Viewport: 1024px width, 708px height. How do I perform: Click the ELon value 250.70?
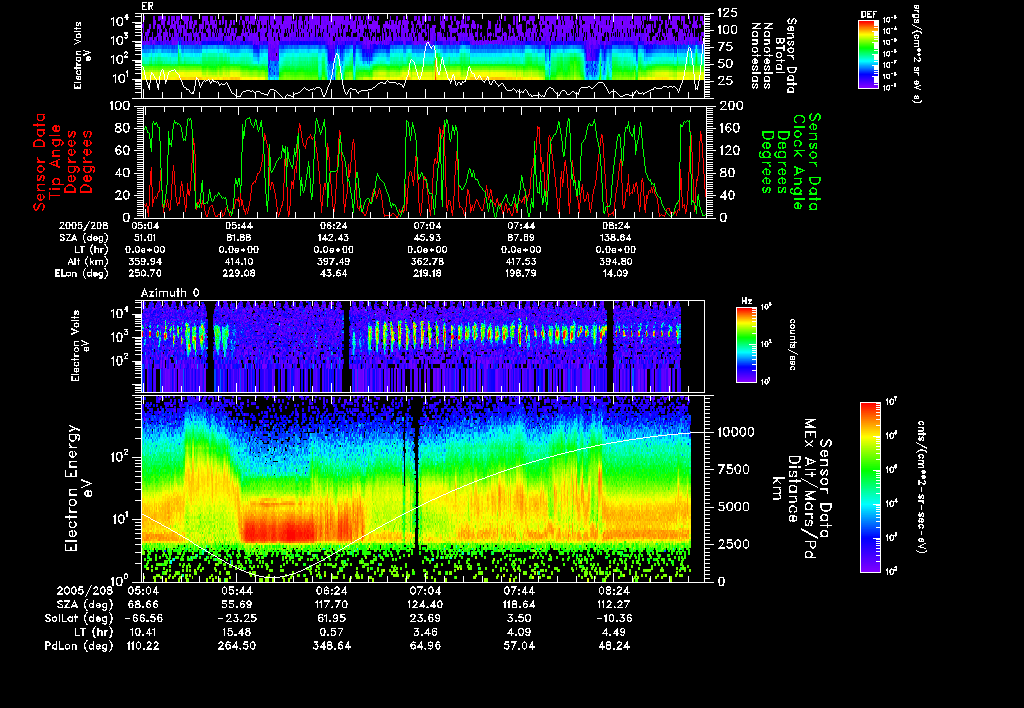145,273
